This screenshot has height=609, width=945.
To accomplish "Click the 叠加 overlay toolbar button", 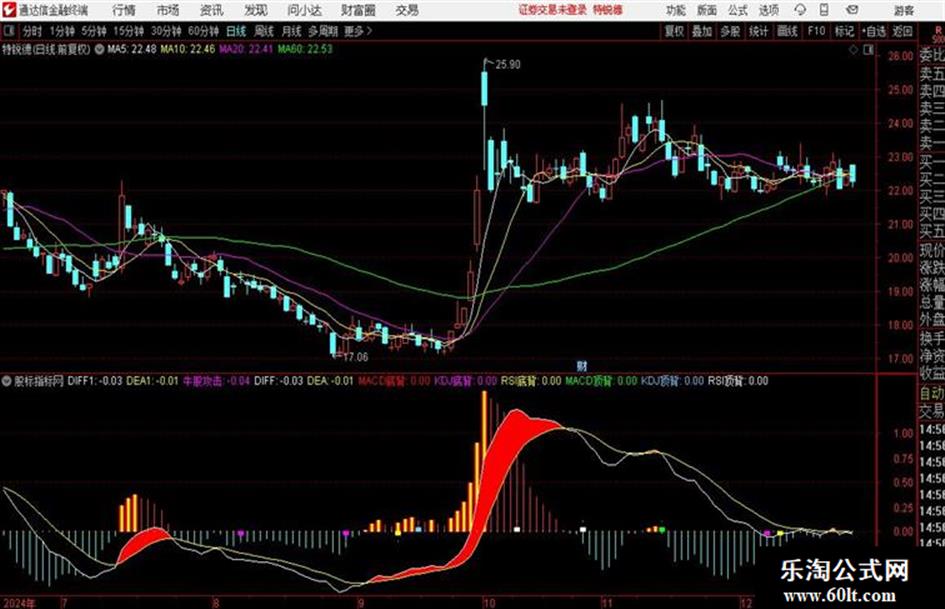I will click(702, 31).
